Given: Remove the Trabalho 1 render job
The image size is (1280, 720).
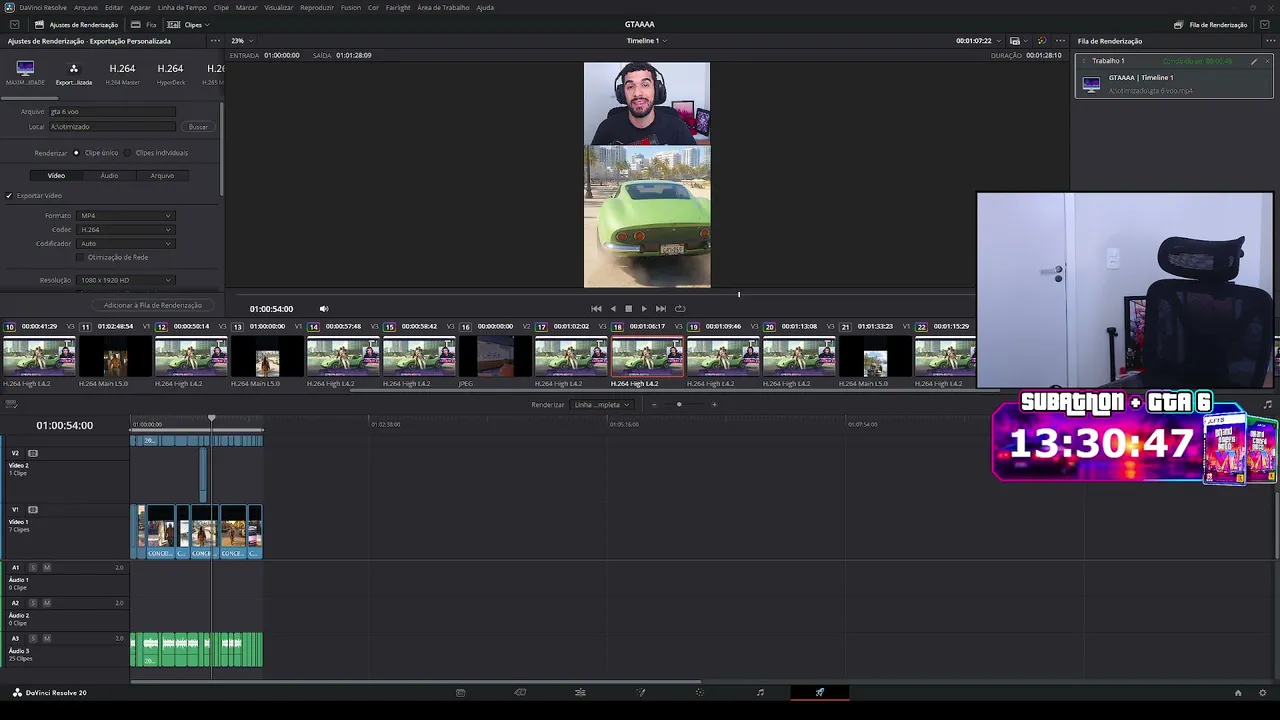Looking at the screenshot, I should click(x=1267, y=61).
